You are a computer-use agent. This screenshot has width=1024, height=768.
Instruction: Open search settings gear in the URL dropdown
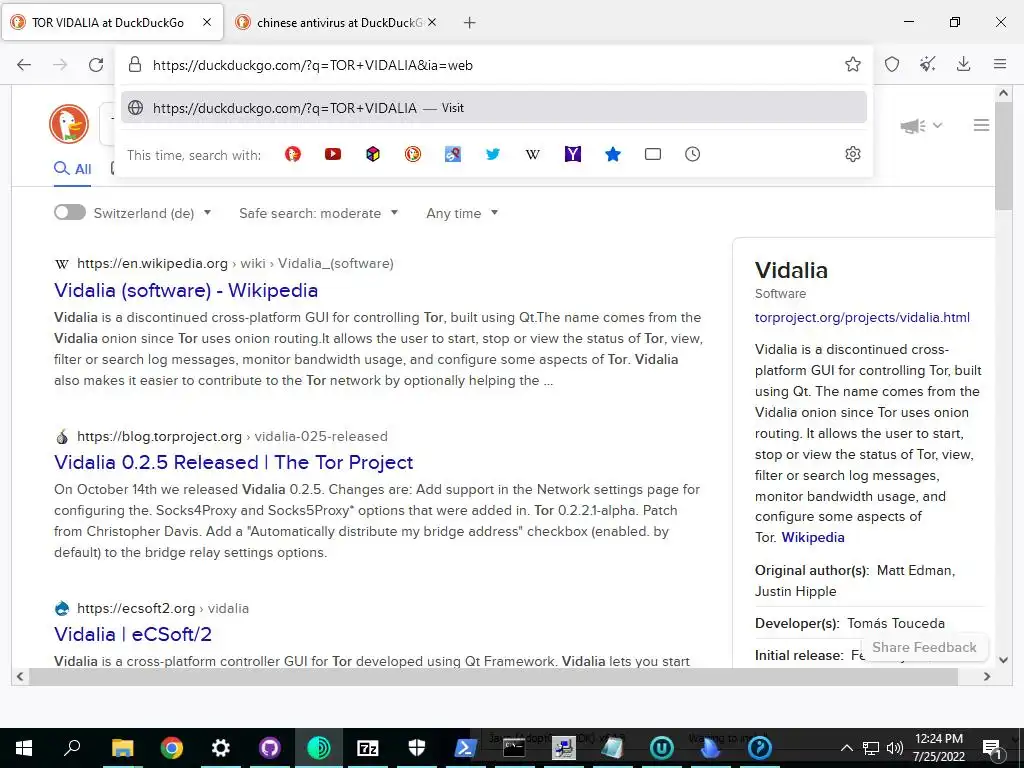[x=852, y=154]
